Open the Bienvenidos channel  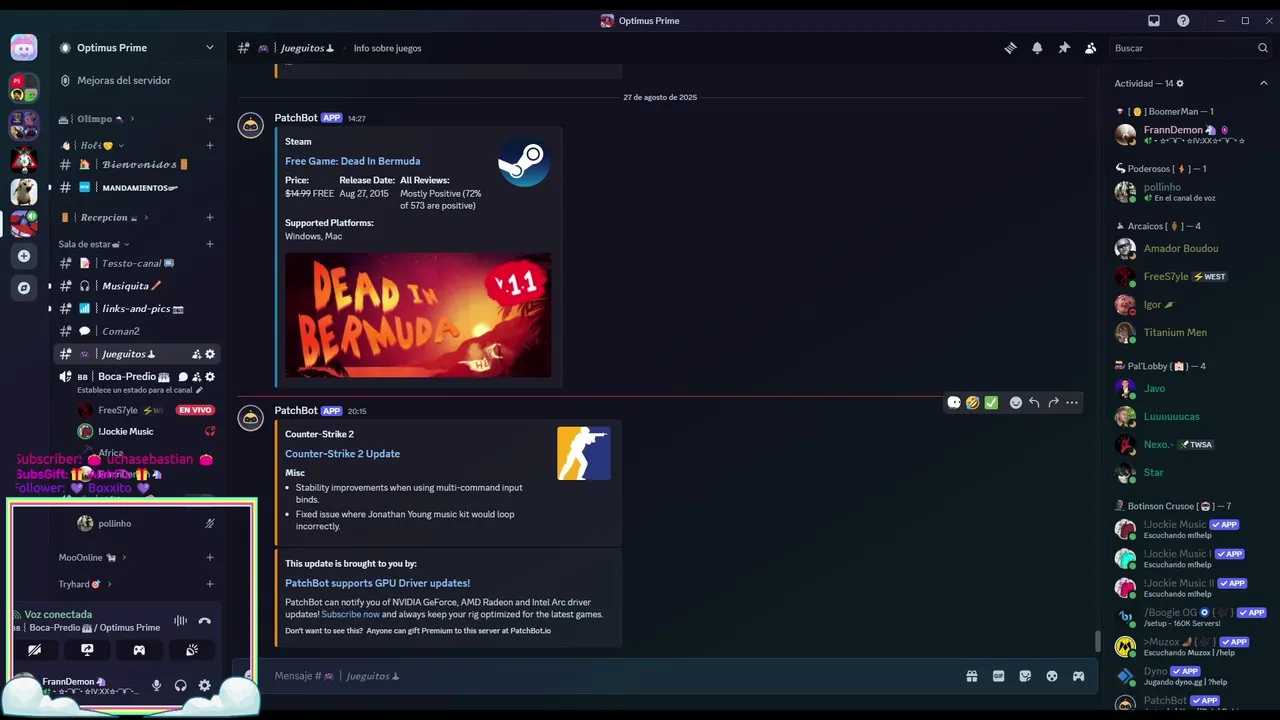[x=136, y=165]
